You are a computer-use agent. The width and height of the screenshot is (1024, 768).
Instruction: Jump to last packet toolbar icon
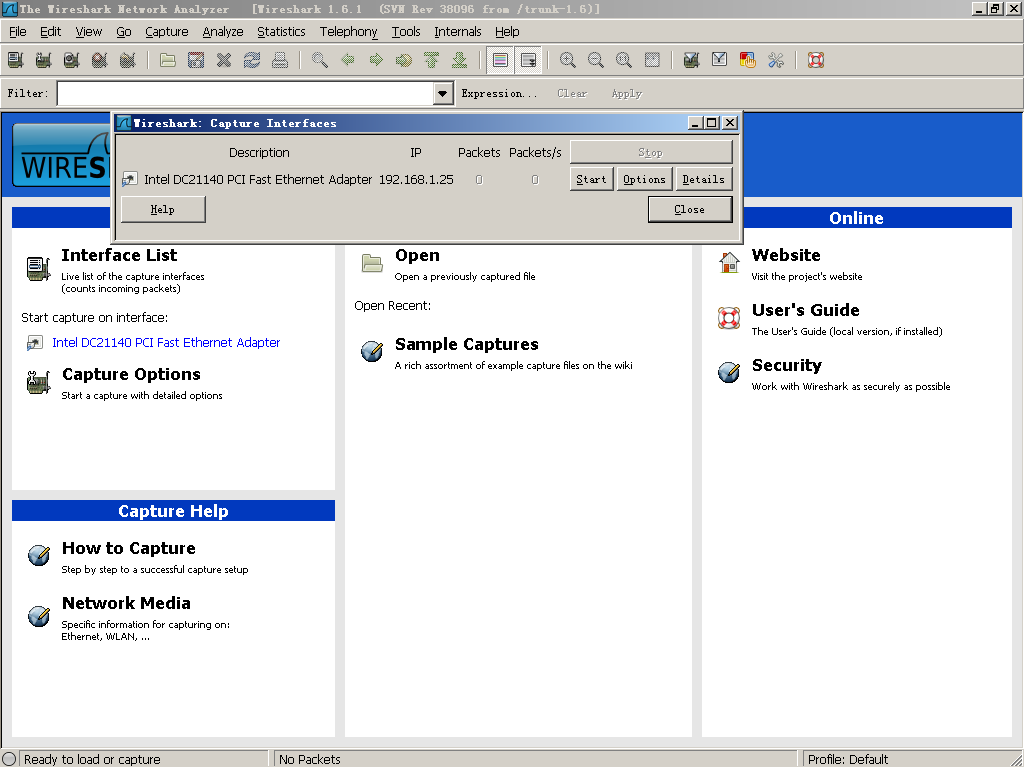[x=460, y=60]
